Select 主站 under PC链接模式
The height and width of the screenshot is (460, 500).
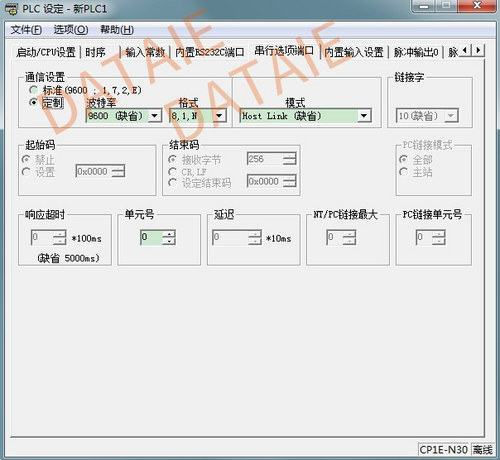416,172
